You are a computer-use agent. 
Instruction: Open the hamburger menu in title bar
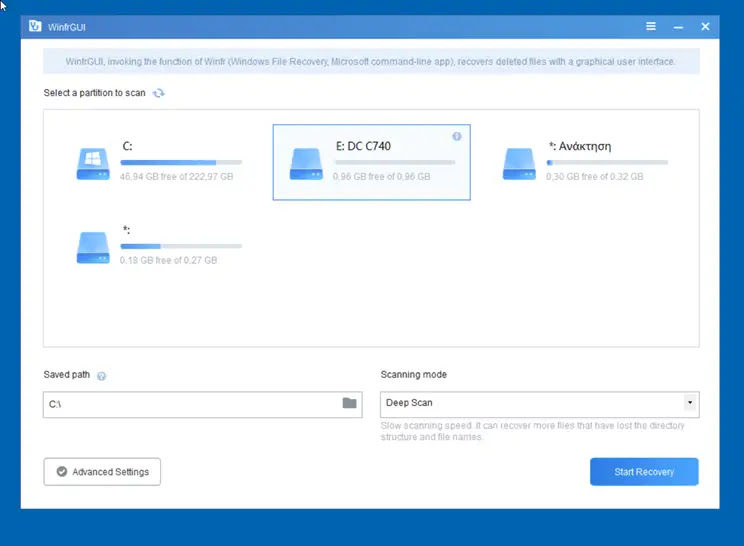click(651, 27)
